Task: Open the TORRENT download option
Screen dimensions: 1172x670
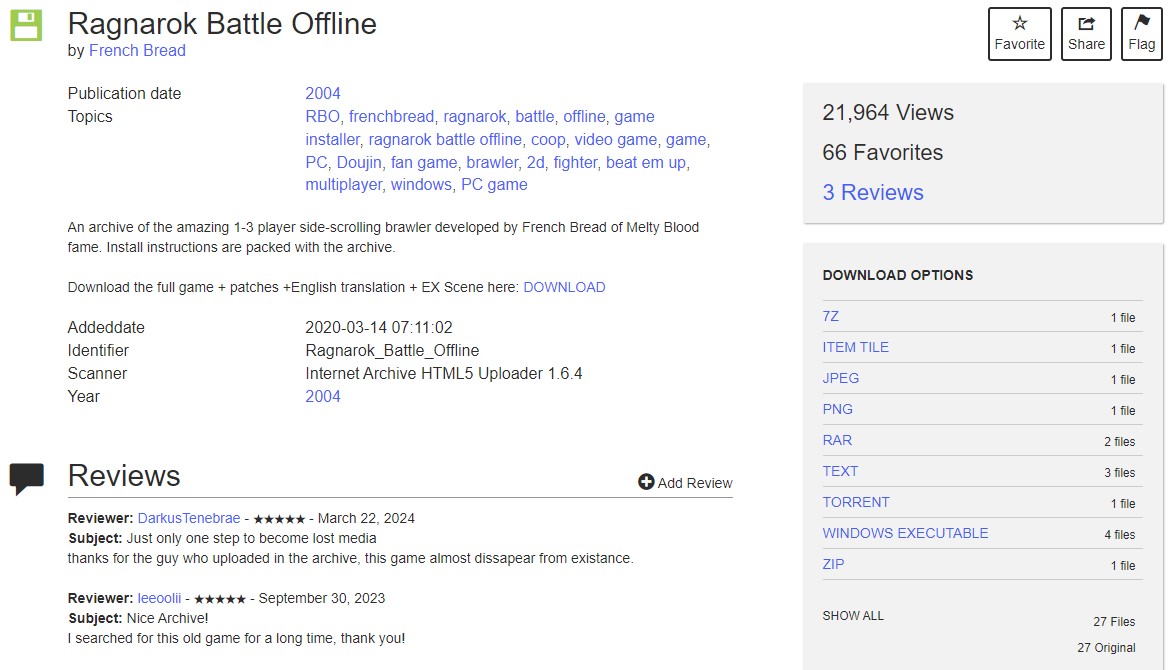Action: click(x=856, y=502)
